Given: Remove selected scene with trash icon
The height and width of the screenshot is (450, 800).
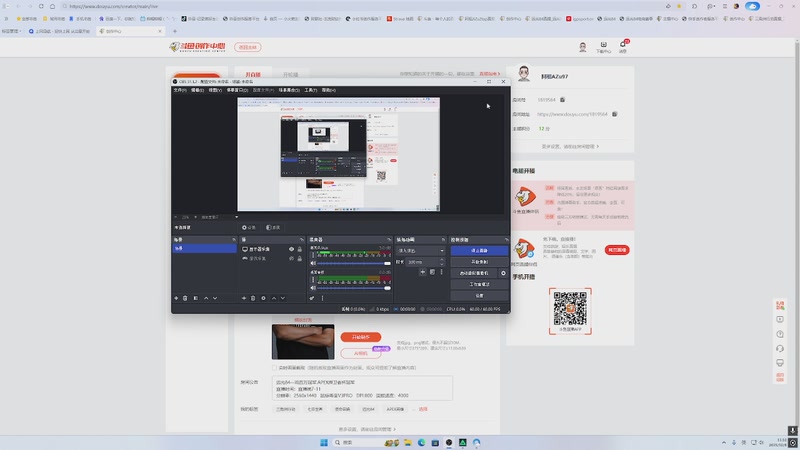Looking at the screenshot, I should coord(185,298).
